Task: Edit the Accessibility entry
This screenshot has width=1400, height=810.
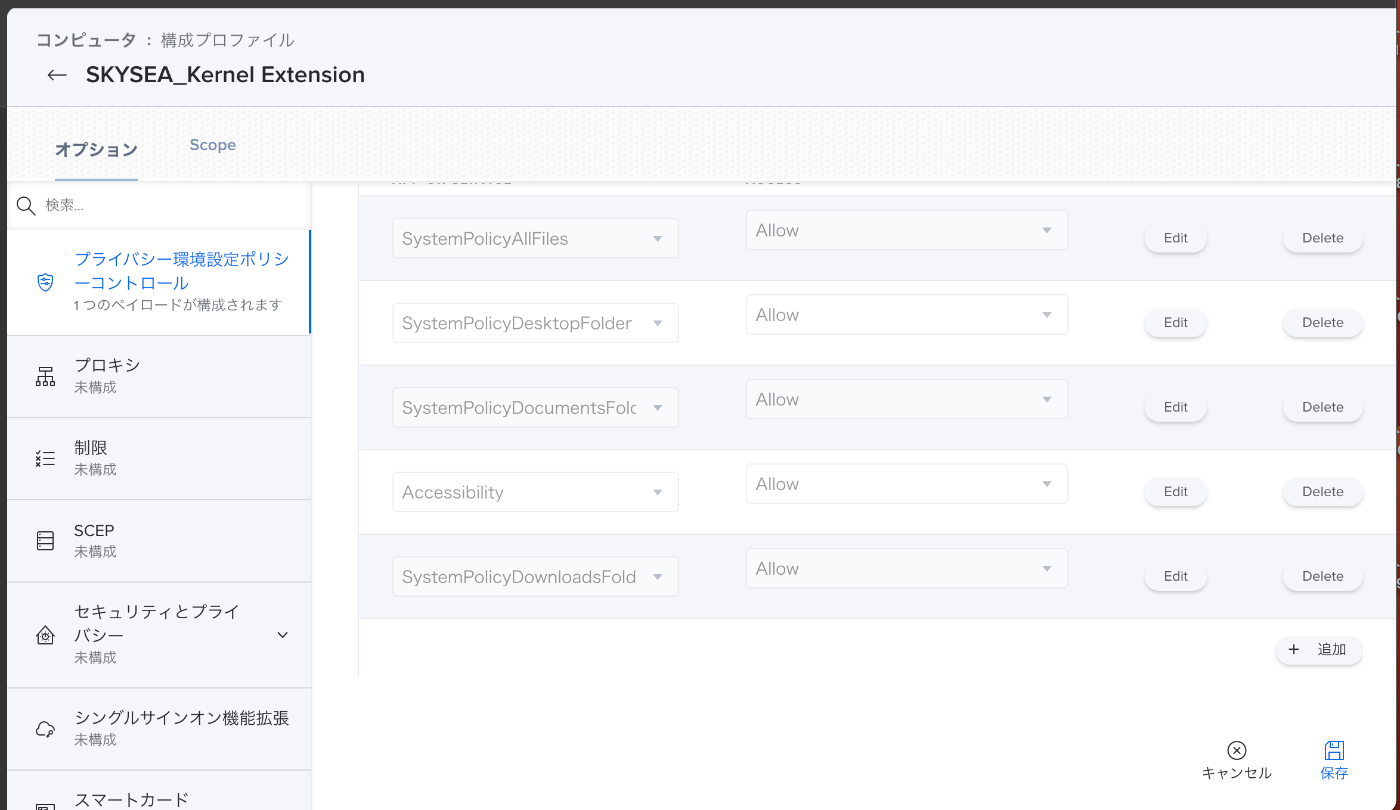Action: (x=1176, y=492)
